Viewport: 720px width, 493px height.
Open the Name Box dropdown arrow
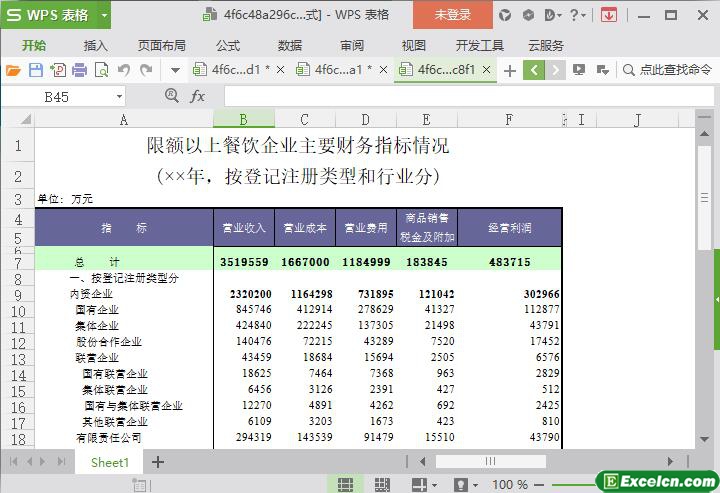coord(119,96)
